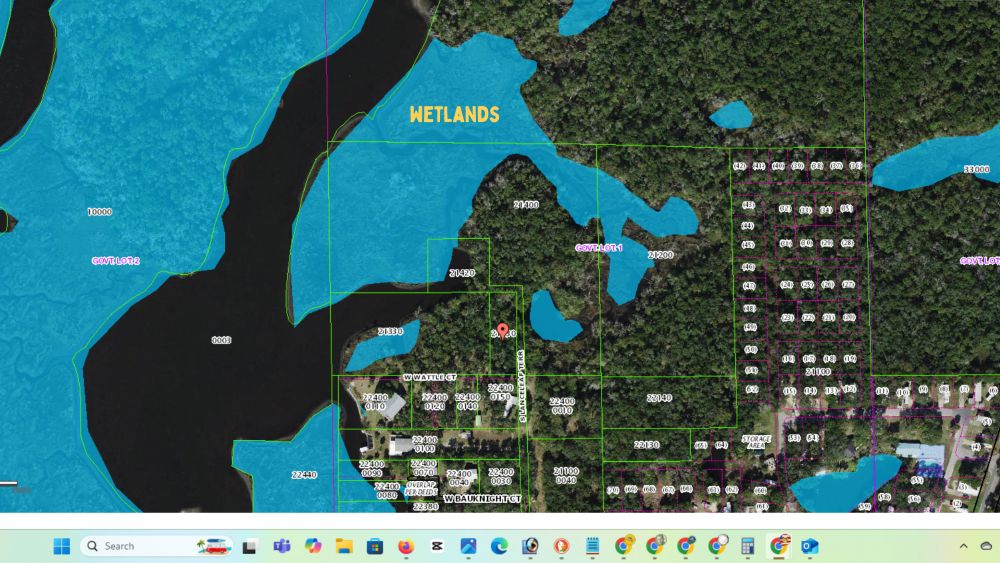Launch DuckDuckGo browser from the taskbar
The width and height of the screenshot is (1000, 563).
(x=561, y=546)
